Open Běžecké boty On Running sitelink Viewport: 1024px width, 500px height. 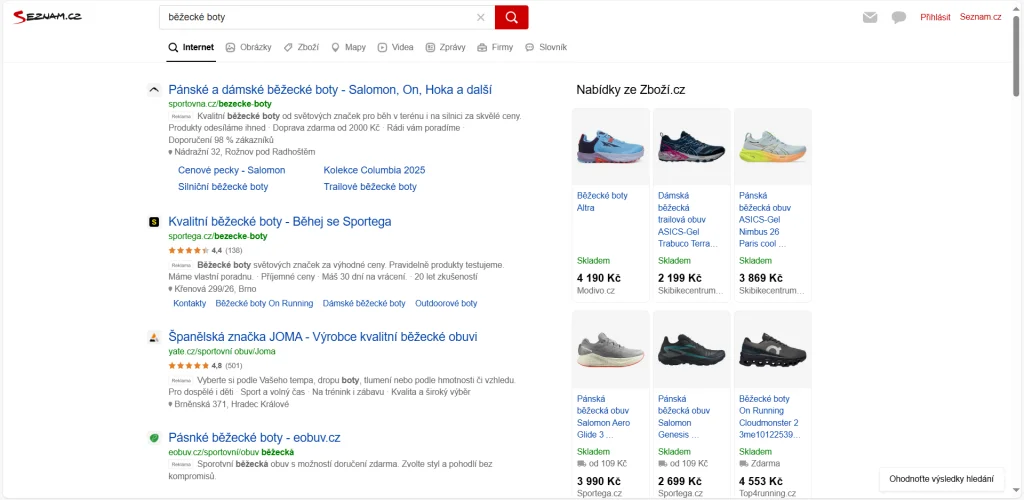264,304
